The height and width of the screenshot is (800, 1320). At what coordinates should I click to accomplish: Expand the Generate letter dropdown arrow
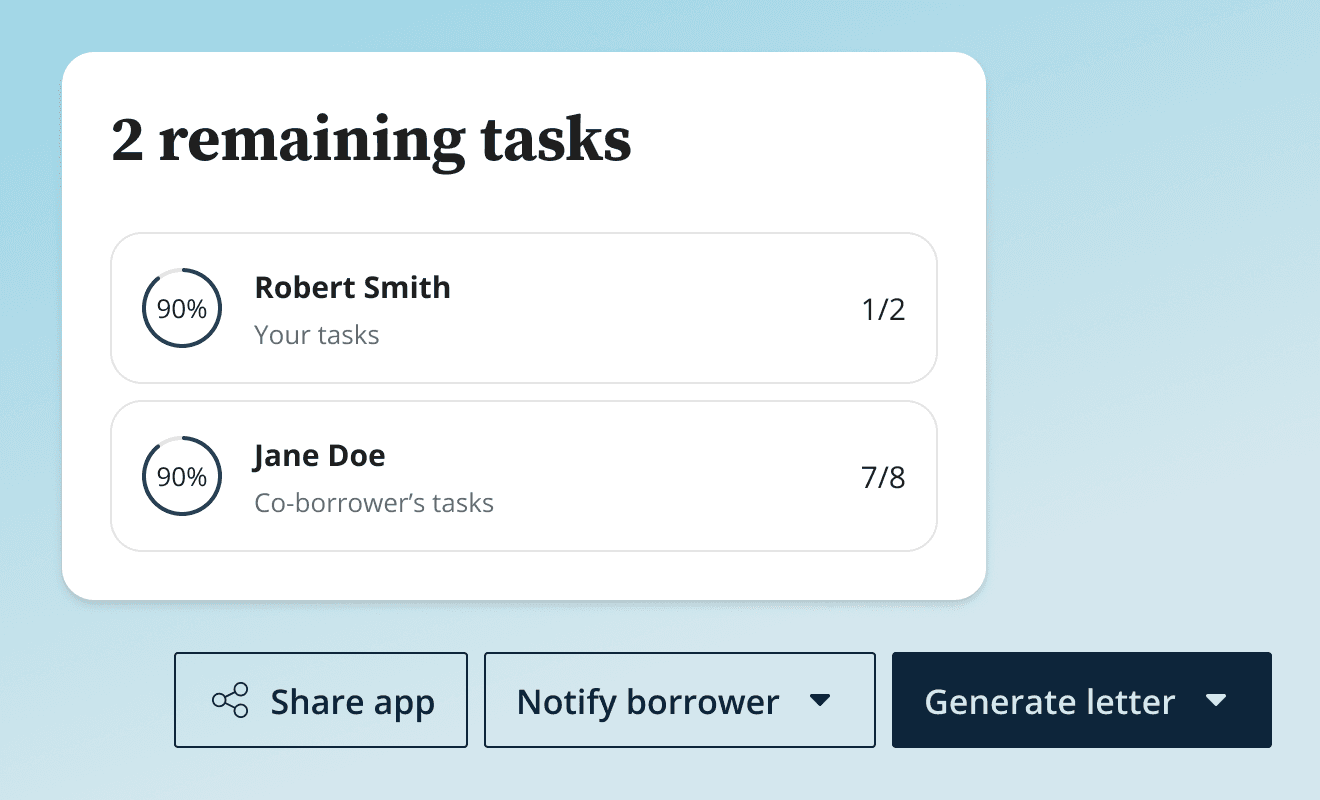click(x=1217, y=700)
